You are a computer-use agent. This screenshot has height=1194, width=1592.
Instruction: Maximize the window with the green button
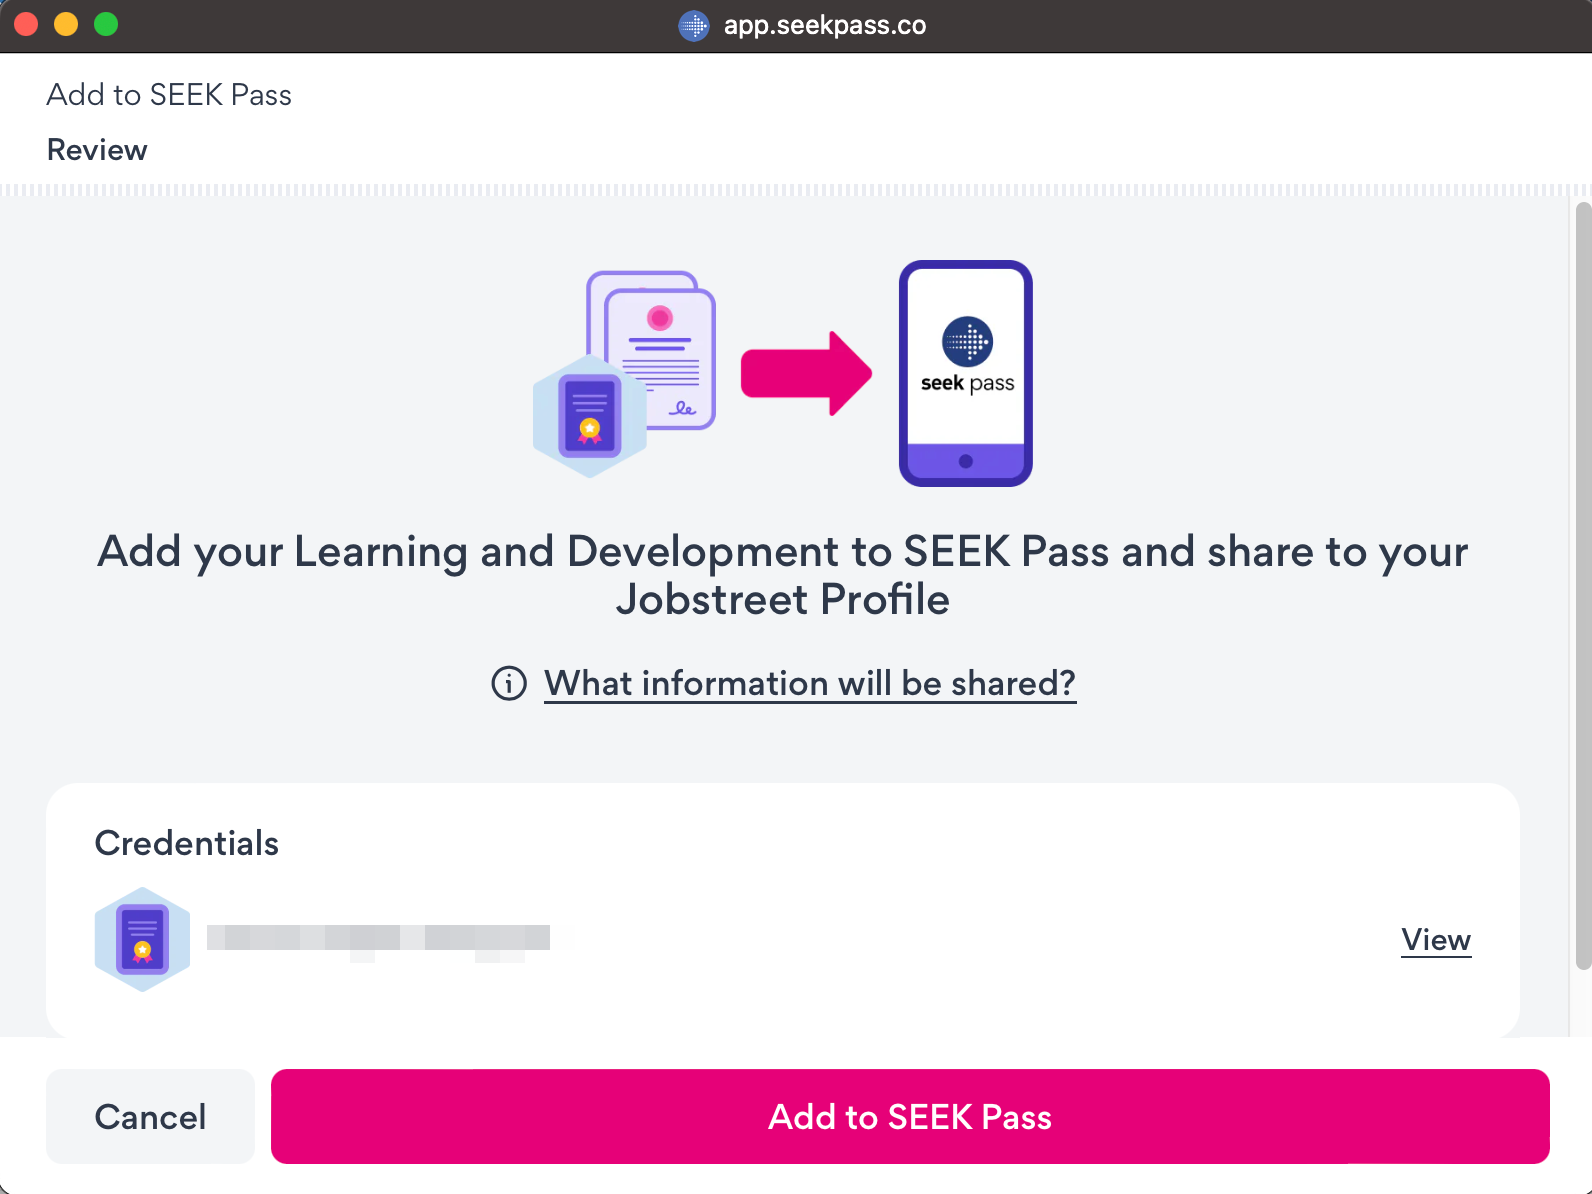(106, 24)
